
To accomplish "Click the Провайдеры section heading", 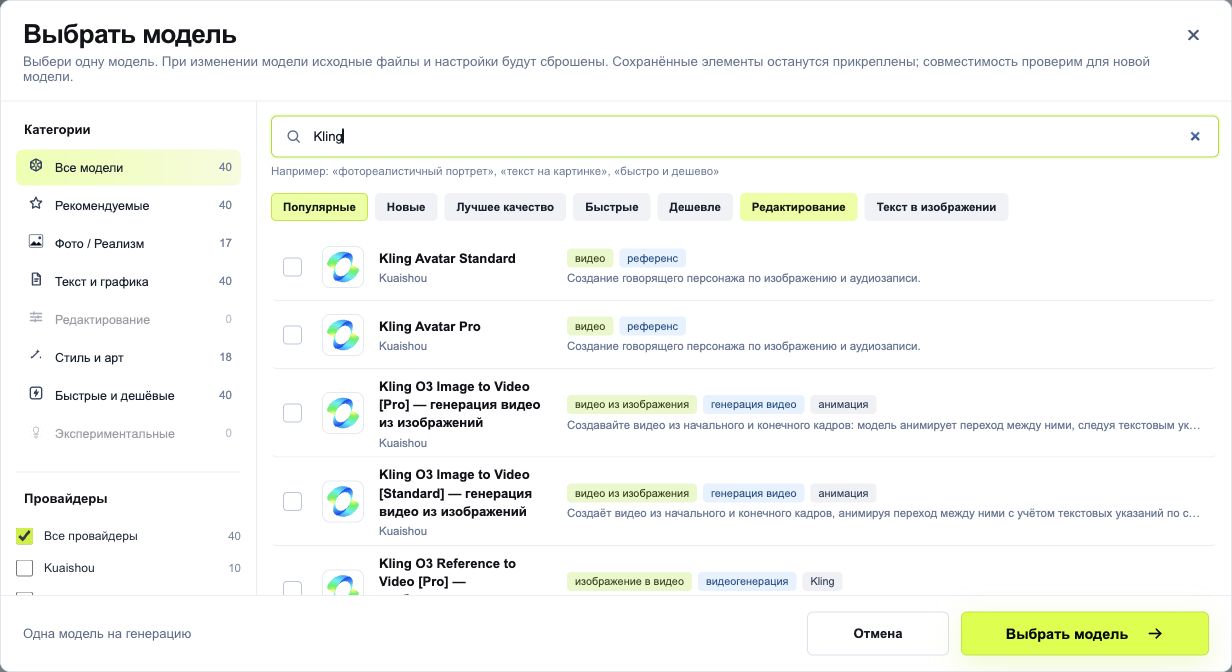I will tap(66, 498).
